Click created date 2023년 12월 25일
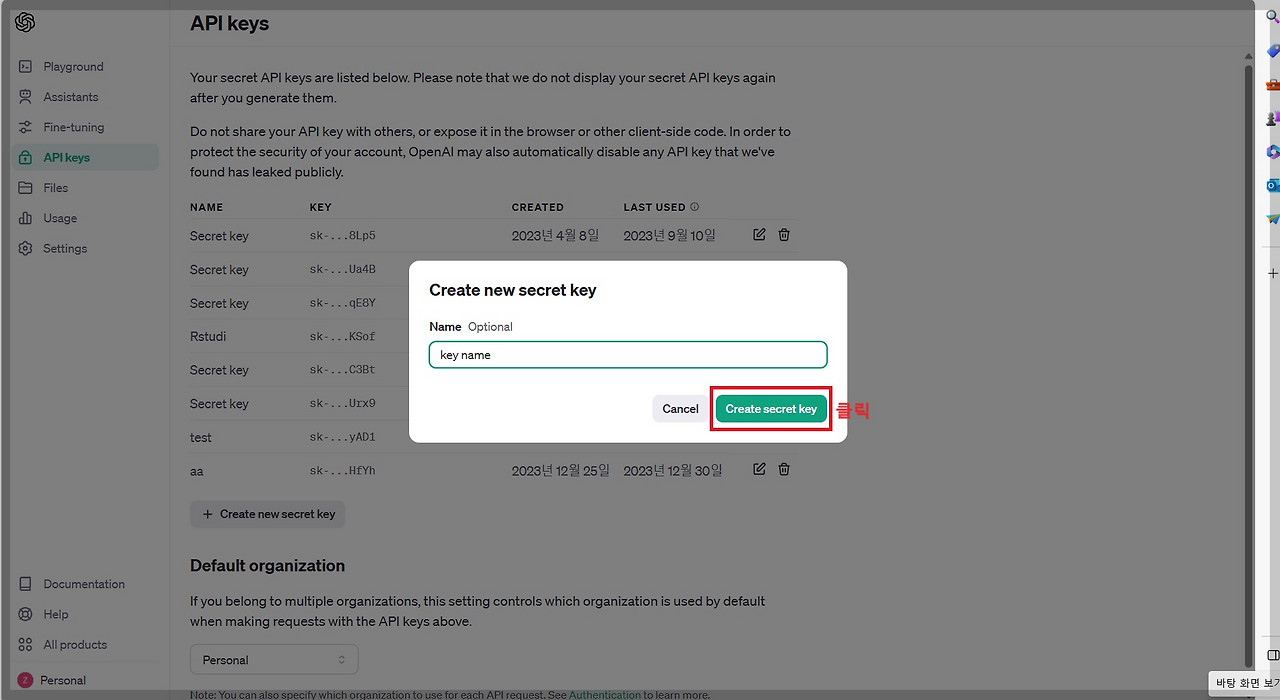The height and width of the screenshot is (700, 1280). [x=561, y=470]
